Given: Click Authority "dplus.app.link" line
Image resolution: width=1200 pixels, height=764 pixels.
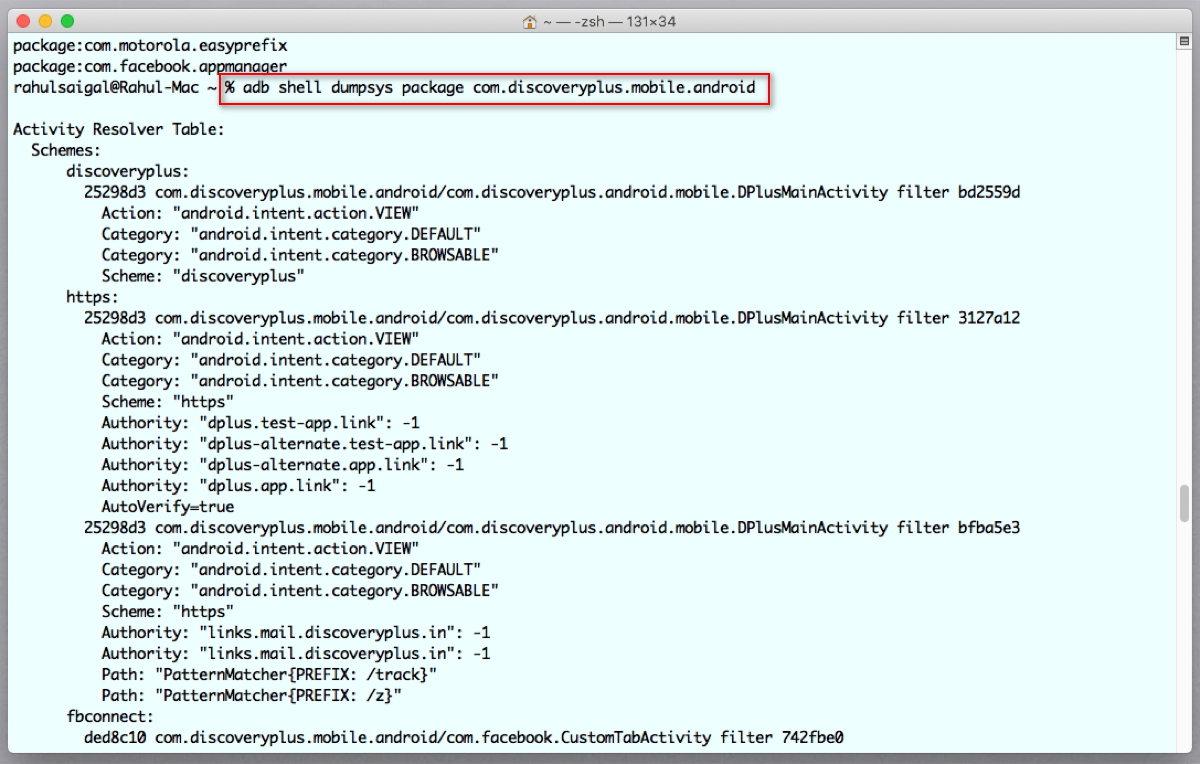Looking at the screenshot, I should [x=238, y=486].
